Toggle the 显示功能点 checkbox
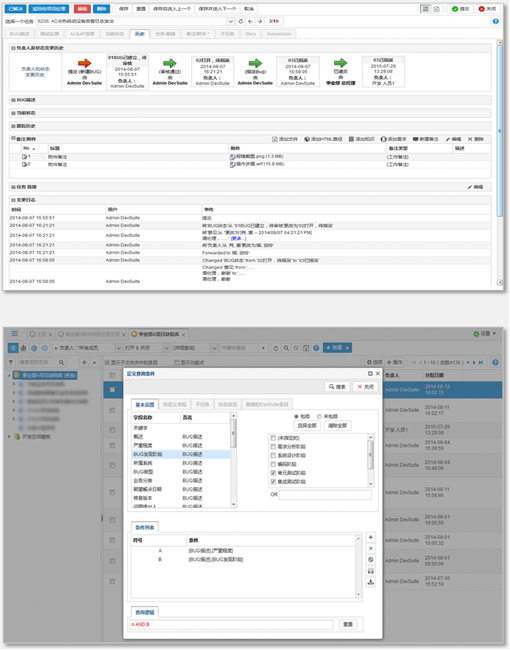The width and height of the screenshot is (510, 650). [177, 363]
